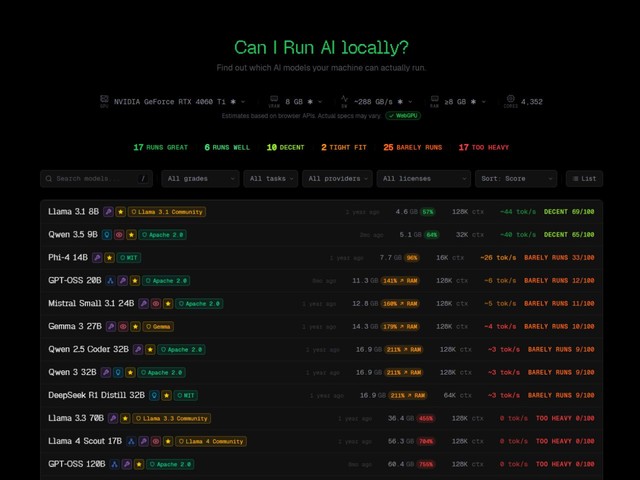This screenshot has height=480, width=640.
Task: Click the blue network icon beside GPT-OSS 120B
Action: [x=115, y=464]
